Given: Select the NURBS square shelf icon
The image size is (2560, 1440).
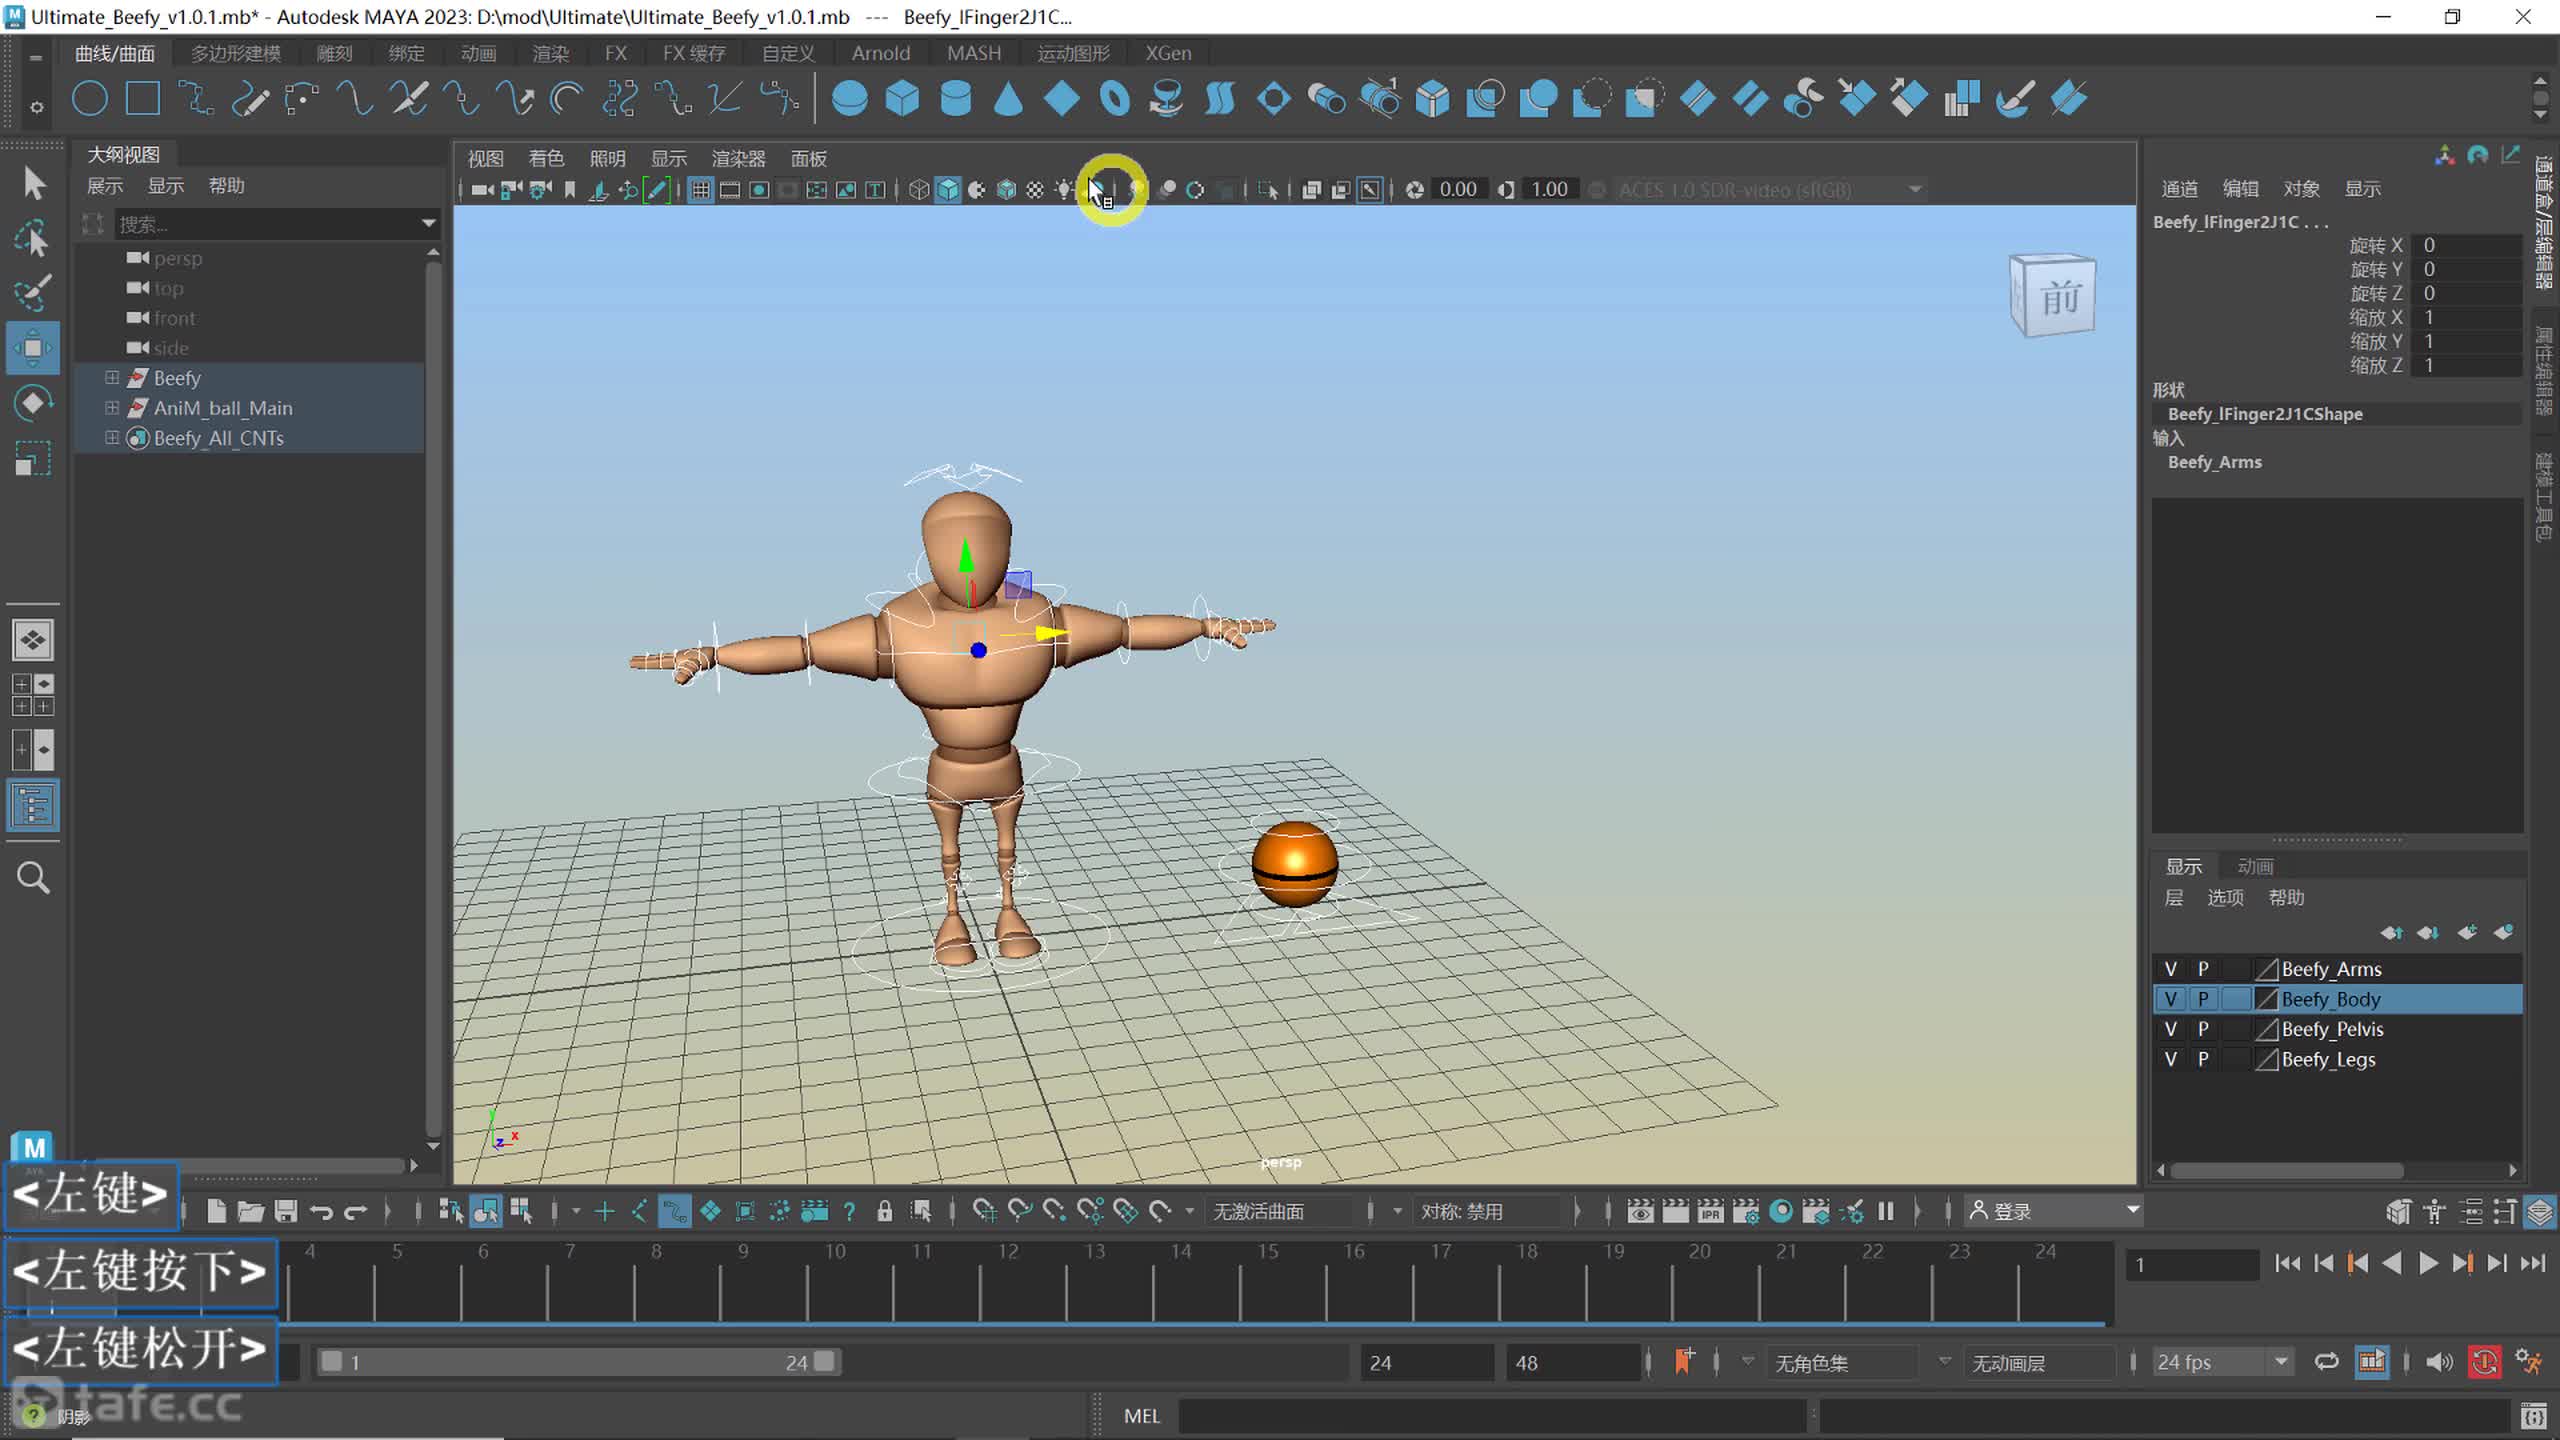Looking at the screenshot, I should coord(143,99).
